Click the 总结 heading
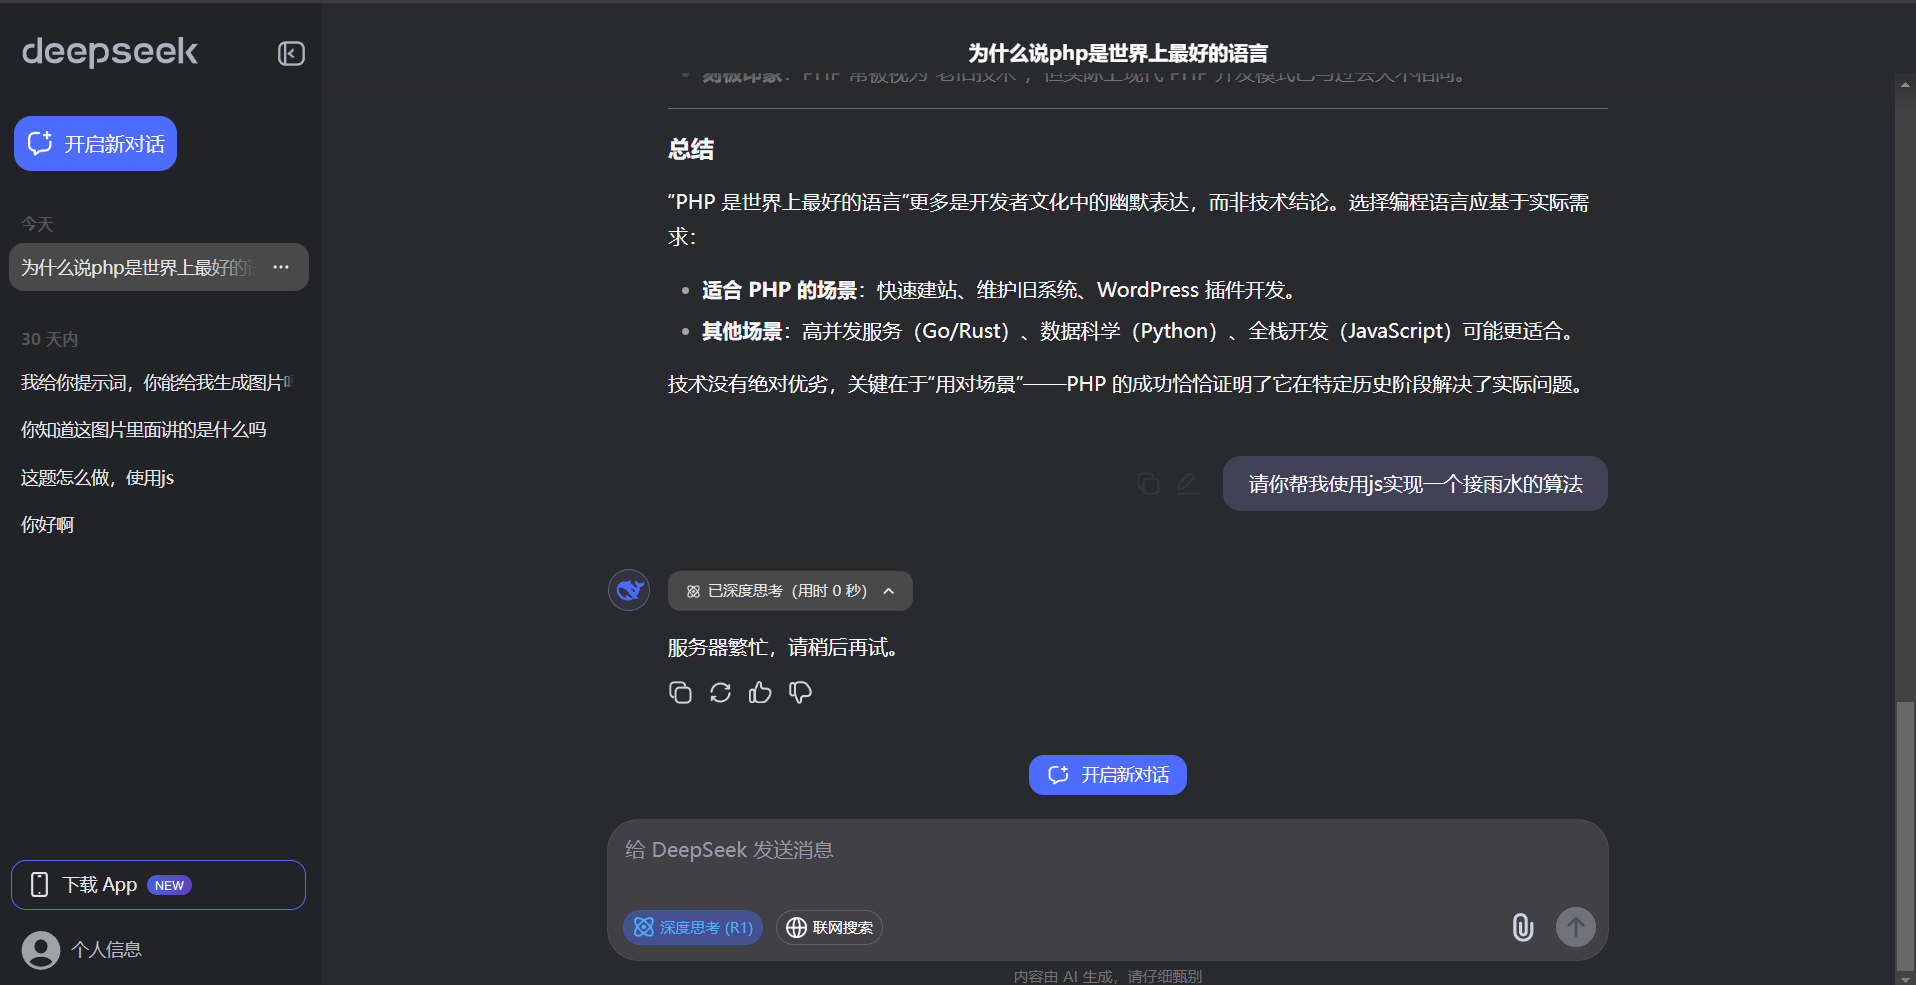 tap(691, 150)
